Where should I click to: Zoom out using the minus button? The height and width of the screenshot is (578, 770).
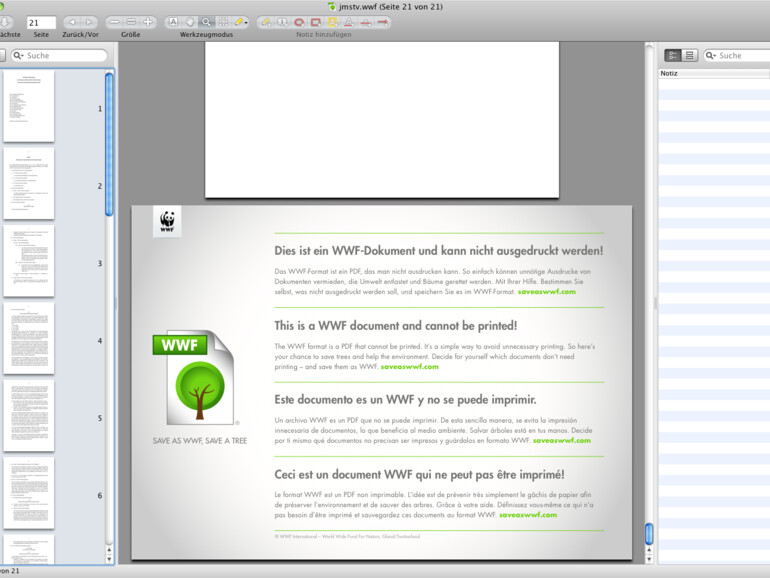(x=114, y=22)
